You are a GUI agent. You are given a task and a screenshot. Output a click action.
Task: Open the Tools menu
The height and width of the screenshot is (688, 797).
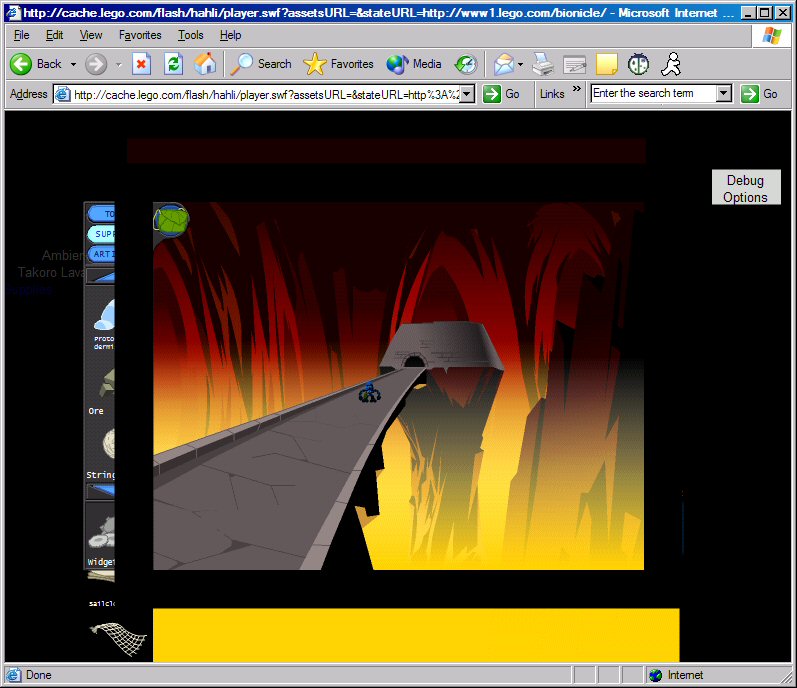(191, 35)
